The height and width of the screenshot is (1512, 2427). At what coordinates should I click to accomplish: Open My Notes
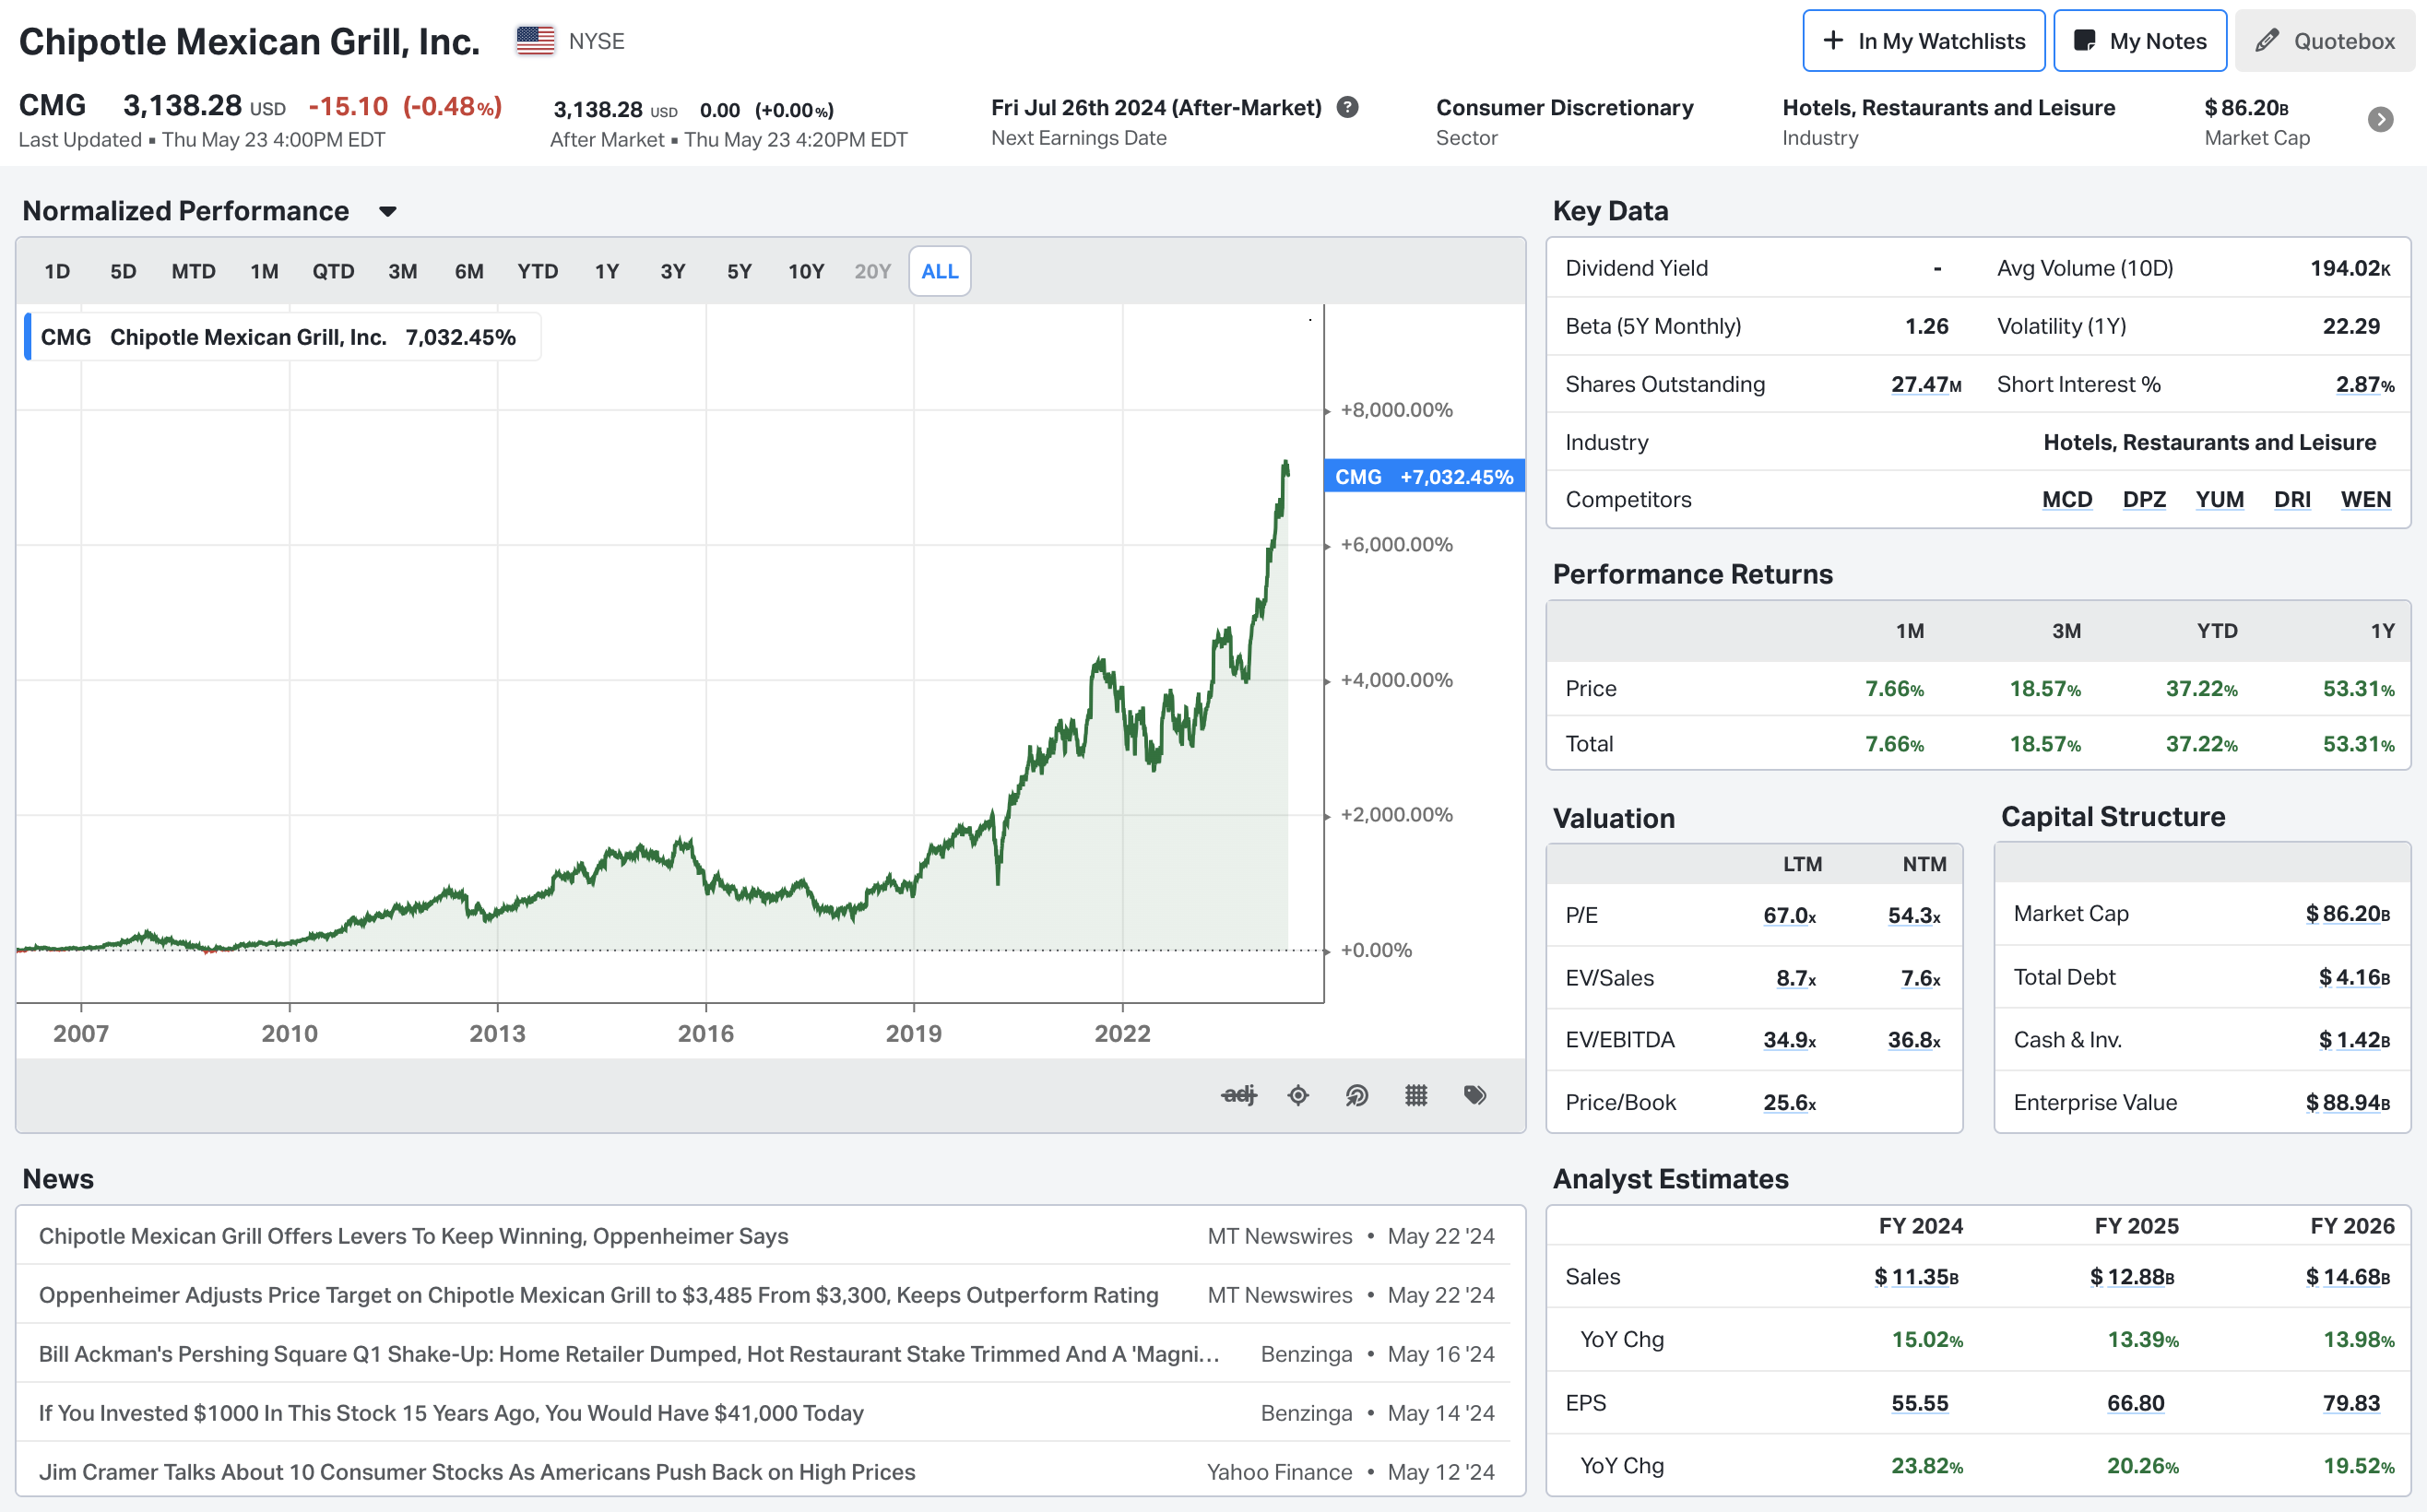(2140, 41)
